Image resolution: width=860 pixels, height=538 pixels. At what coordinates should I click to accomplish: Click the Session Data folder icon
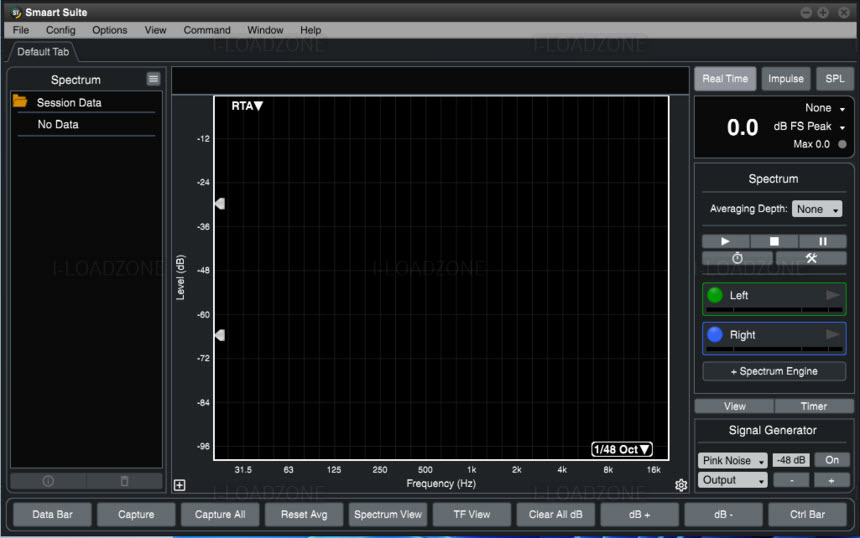(20, 101)
